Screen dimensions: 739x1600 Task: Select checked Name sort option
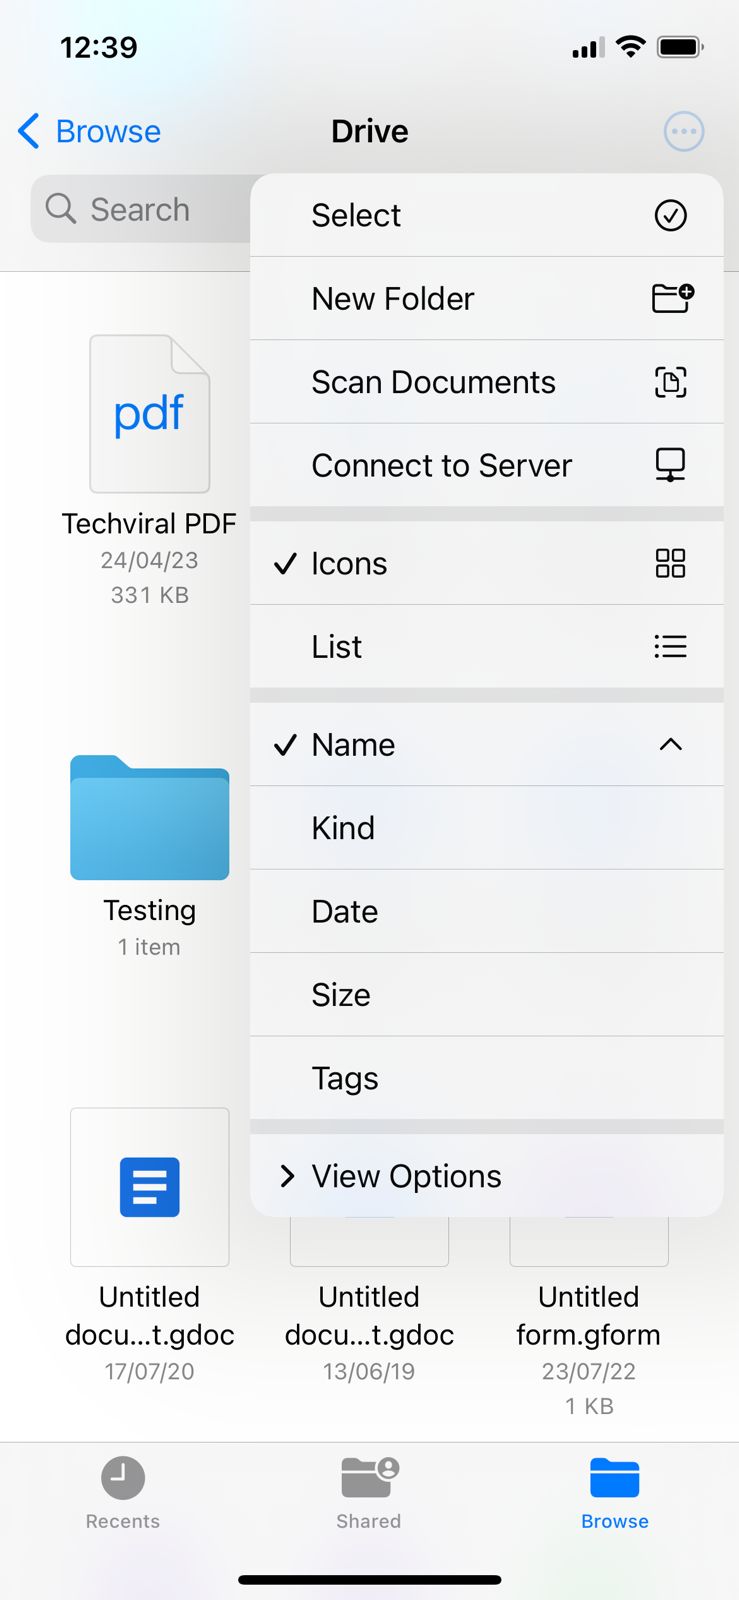pos(353,745)
